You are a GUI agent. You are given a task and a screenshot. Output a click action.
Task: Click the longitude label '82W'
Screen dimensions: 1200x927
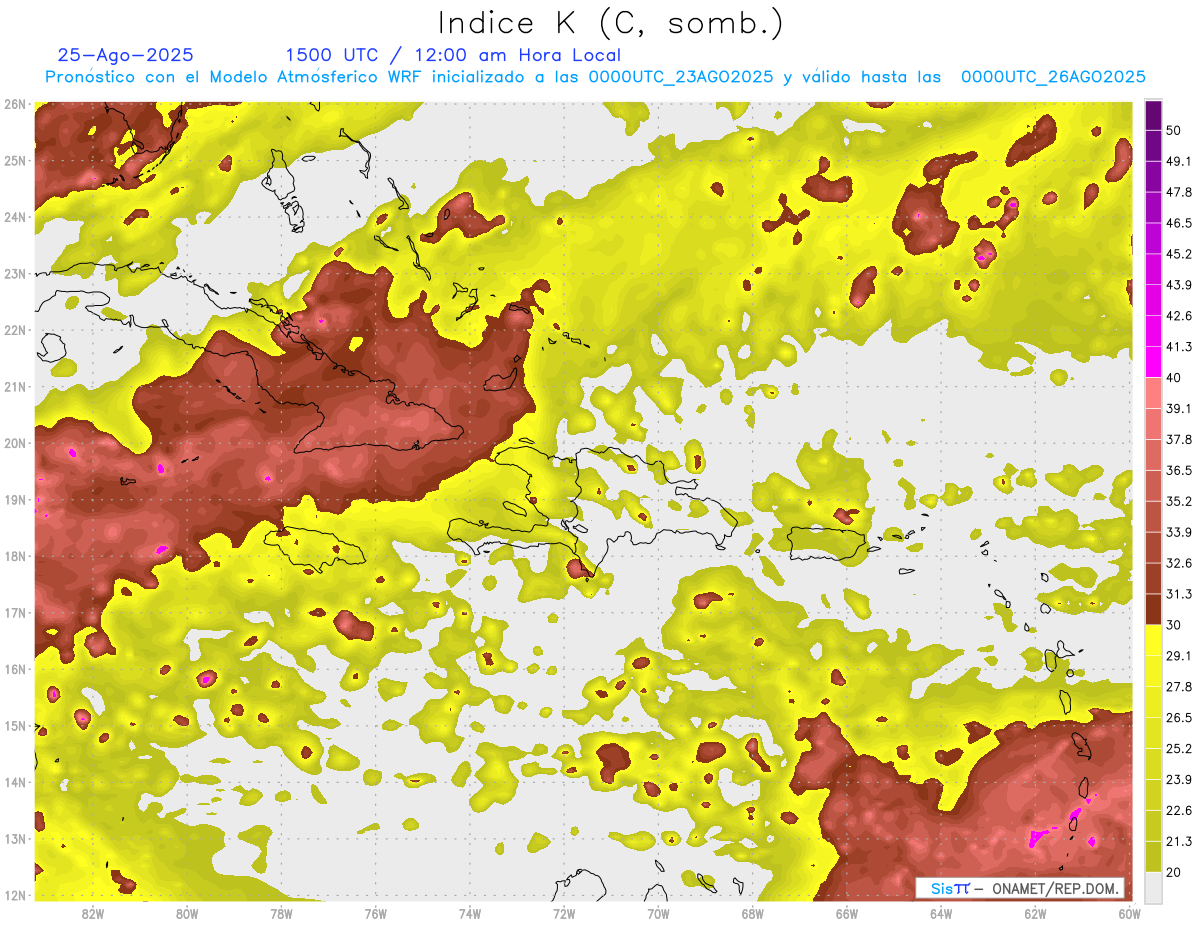[93, 913]
